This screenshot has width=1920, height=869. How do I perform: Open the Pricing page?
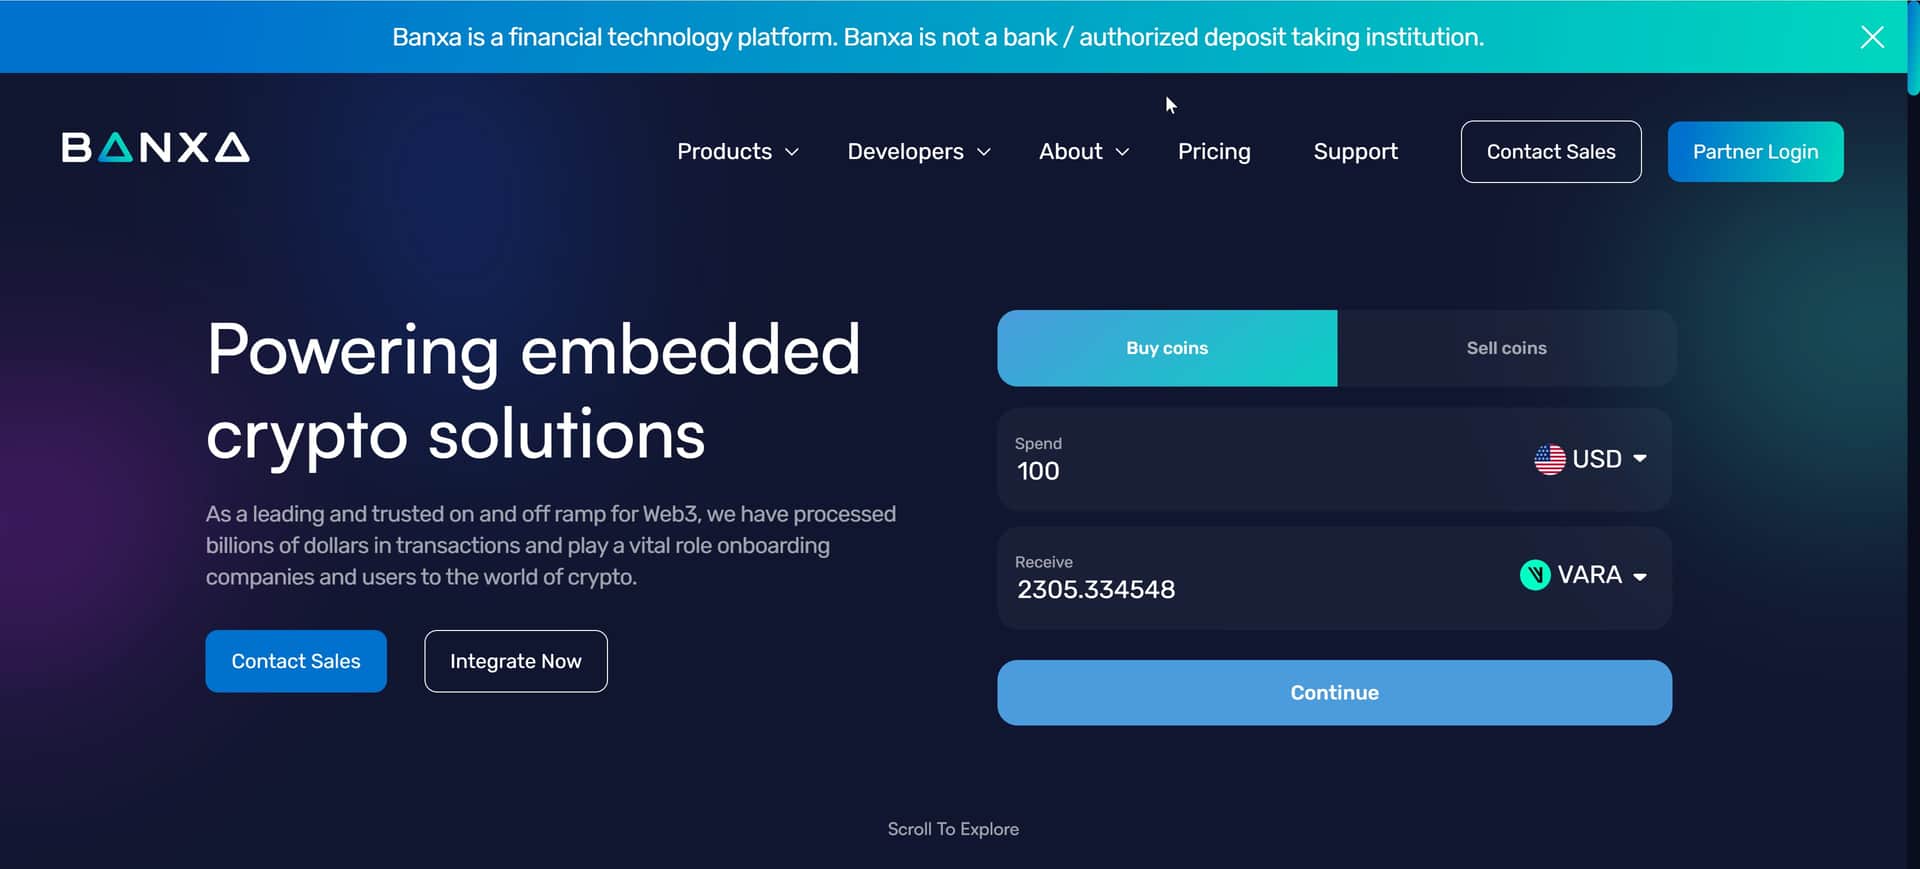coord(1214,152)
